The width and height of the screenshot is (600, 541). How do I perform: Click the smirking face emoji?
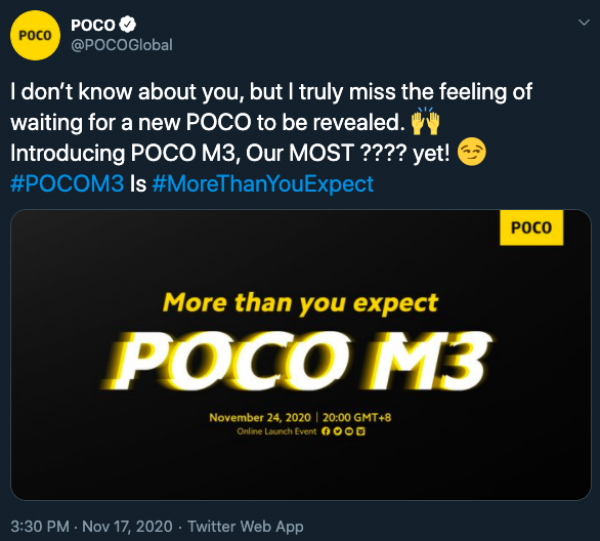tap(472, 152)
